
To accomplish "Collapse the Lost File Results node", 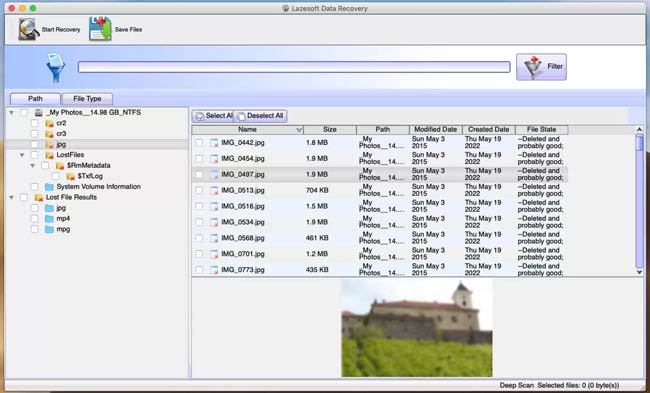I will pyautogui.click(x=12, y=197).
